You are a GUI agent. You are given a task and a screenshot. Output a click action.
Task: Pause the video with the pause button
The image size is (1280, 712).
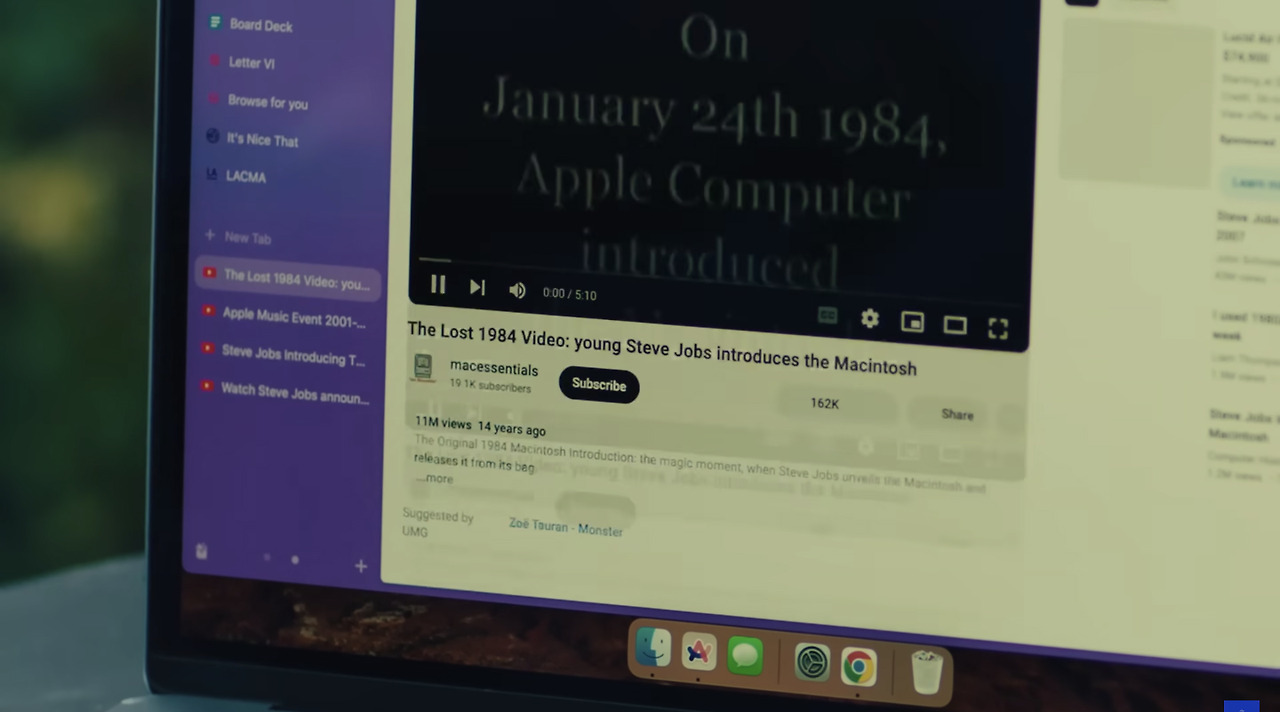(x=438, y=285)
